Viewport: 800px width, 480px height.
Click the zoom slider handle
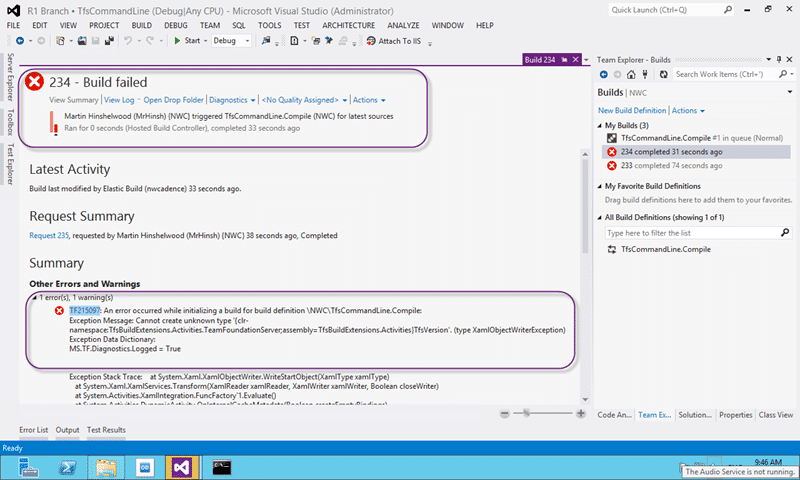[x=527, y=414]
